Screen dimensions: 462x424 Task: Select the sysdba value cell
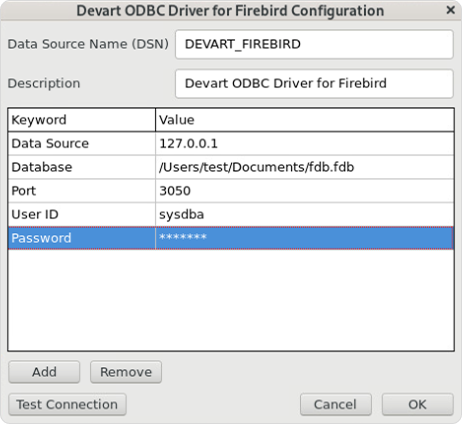point(305,214)
